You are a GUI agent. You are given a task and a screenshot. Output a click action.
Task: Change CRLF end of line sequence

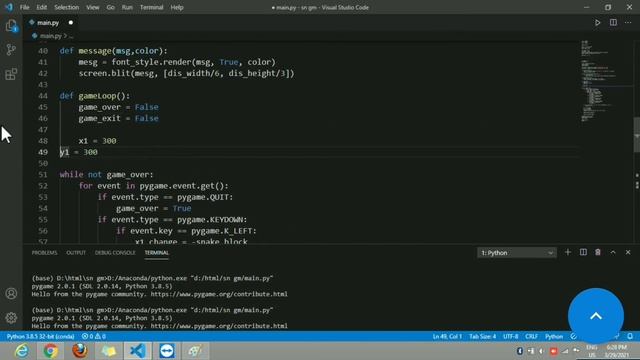pos(531,336)
